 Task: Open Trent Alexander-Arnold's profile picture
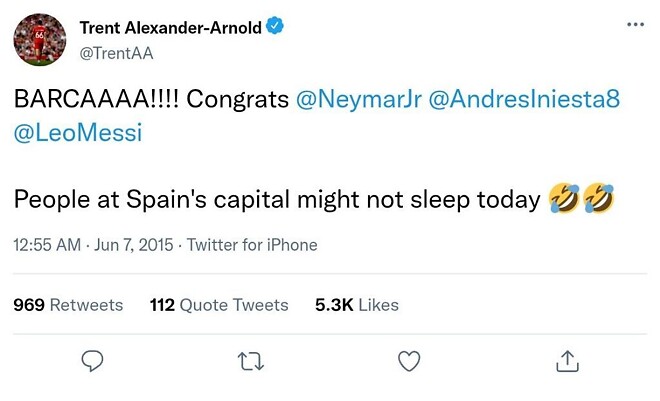click(x=39, y=40)
